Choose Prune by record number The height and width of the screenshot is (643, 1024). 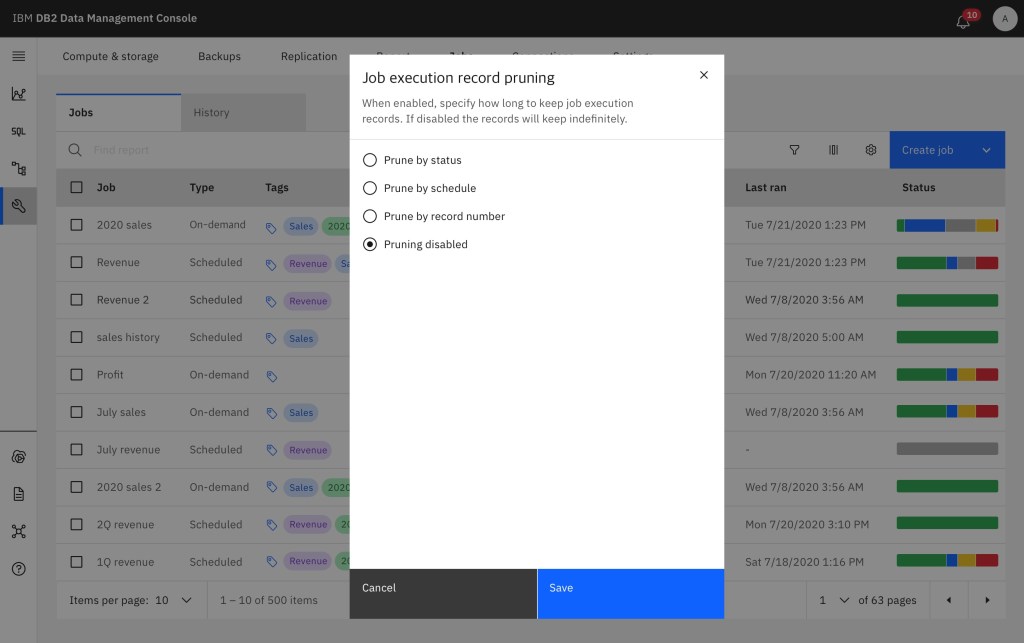[370, 216]
